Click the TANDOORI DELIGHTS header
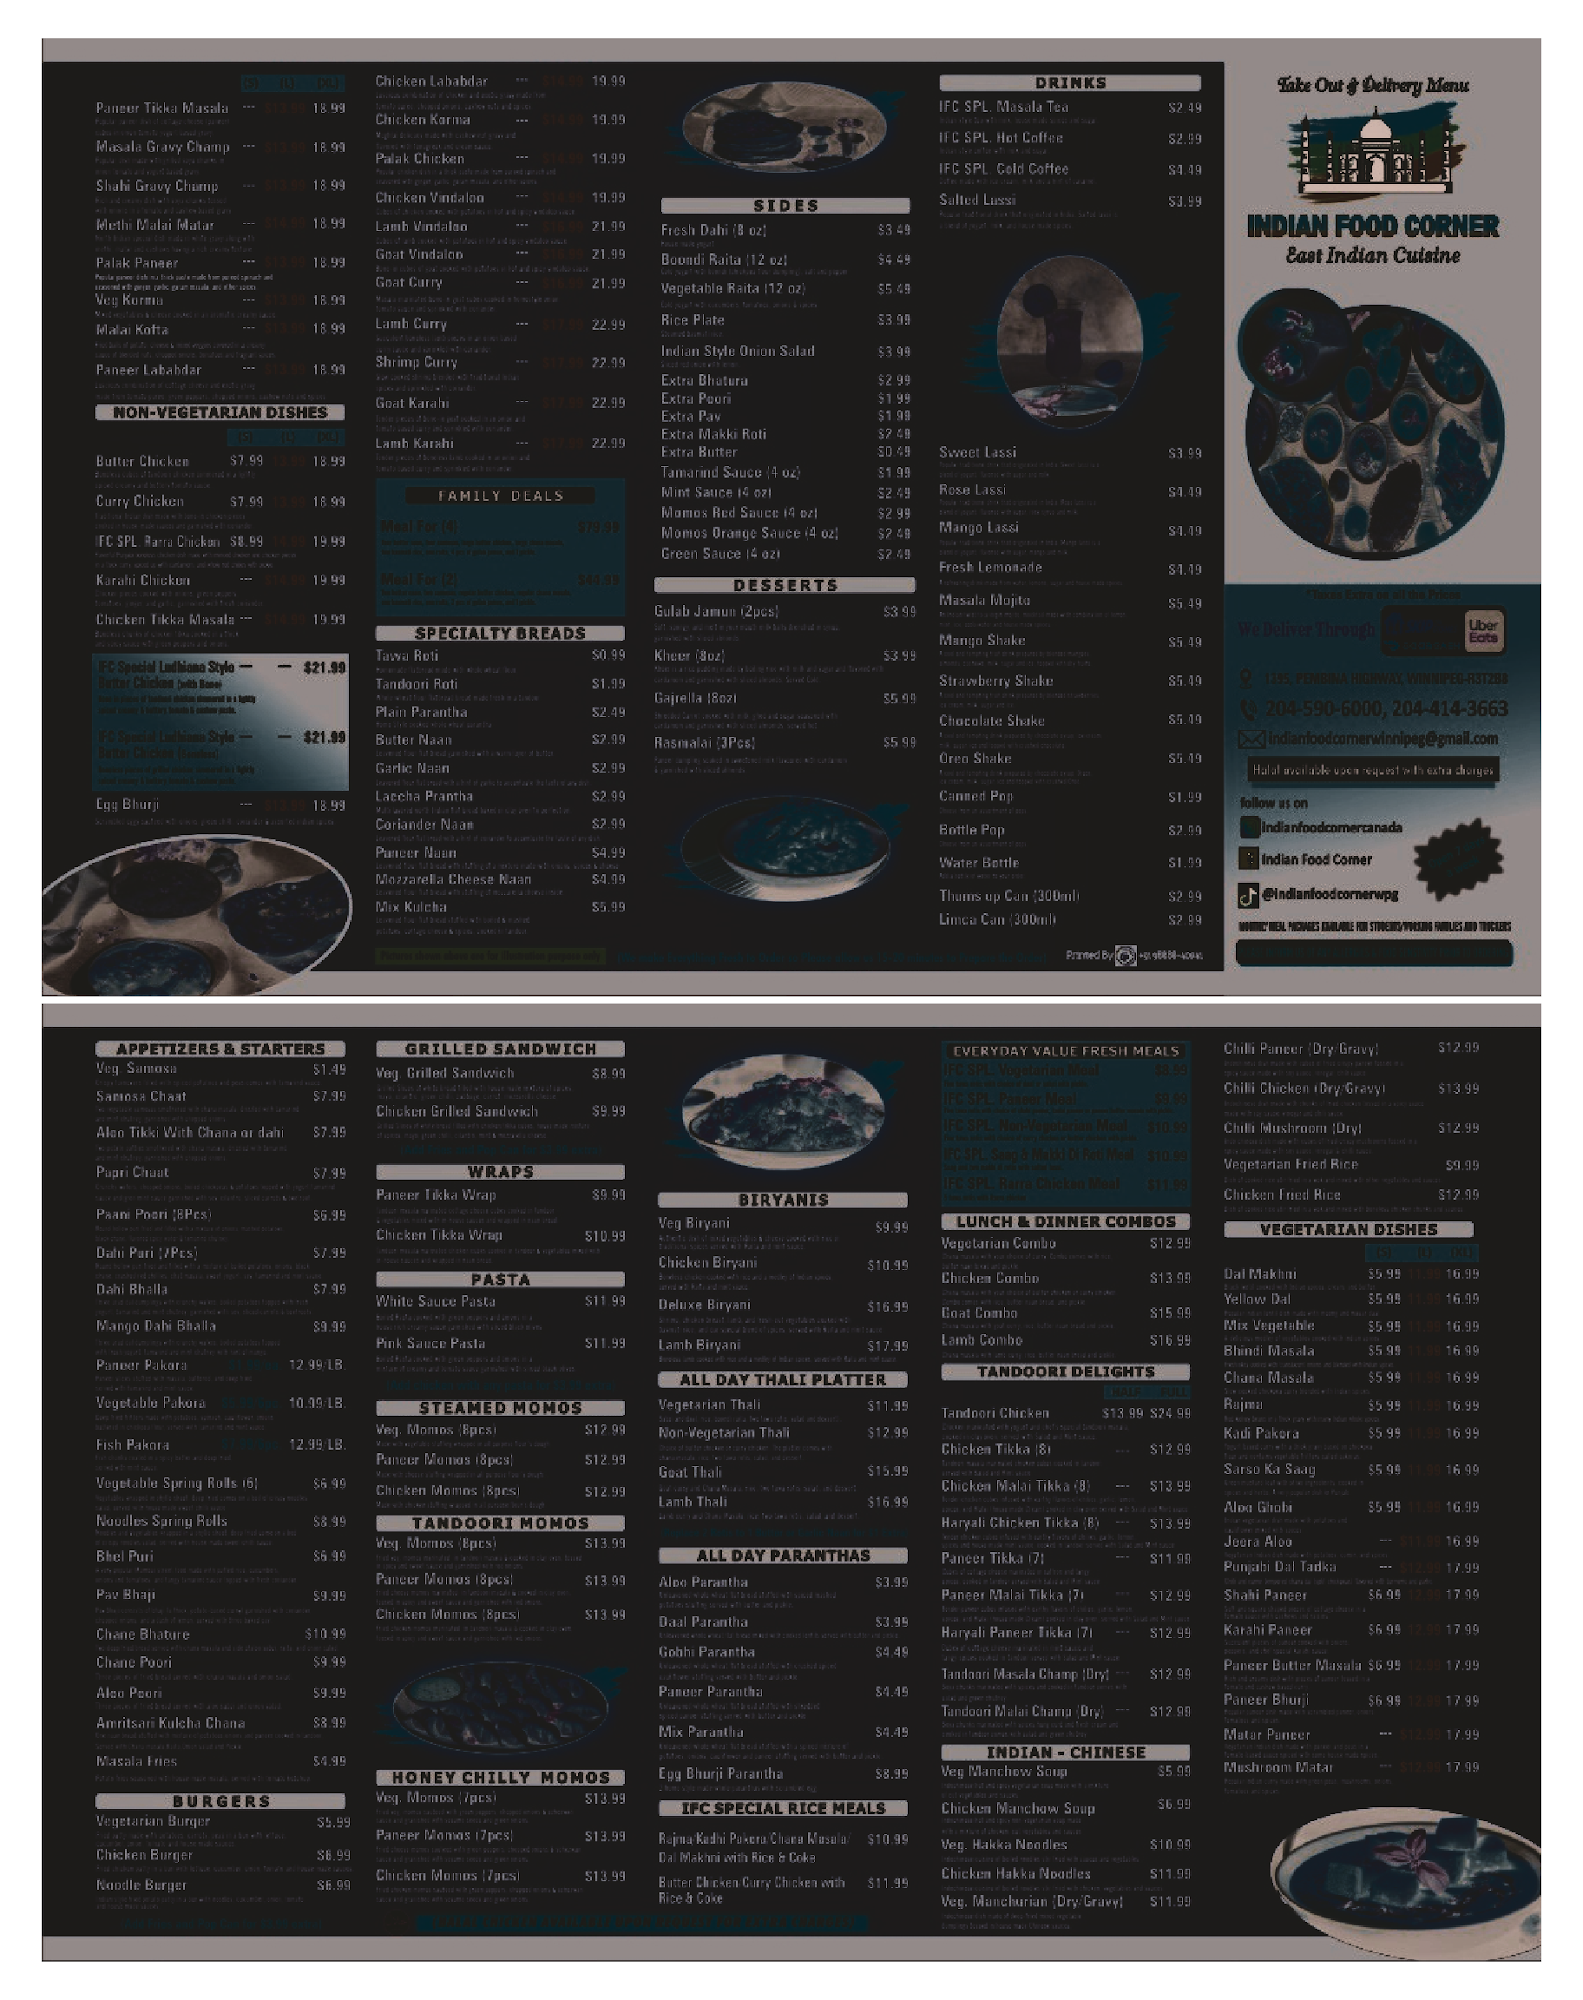The height and width of the screenshot is (2000, 1583). coord(1066,1372)
